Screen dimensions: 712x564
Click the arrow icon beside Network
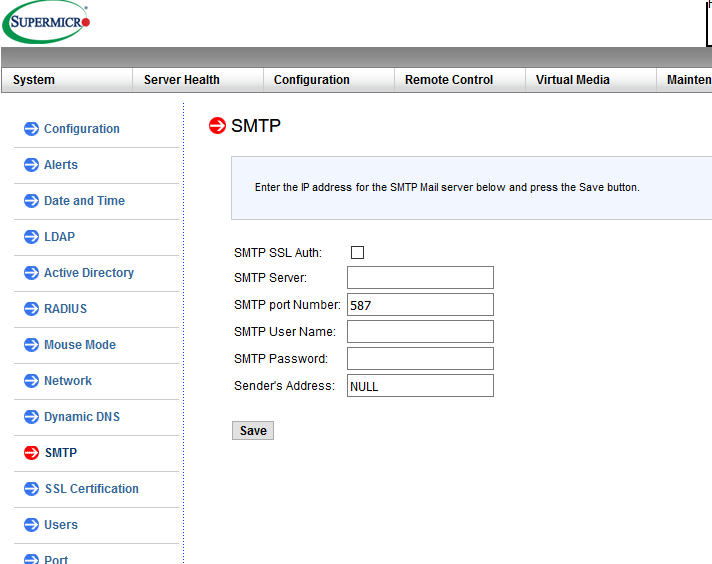[31, 381]
